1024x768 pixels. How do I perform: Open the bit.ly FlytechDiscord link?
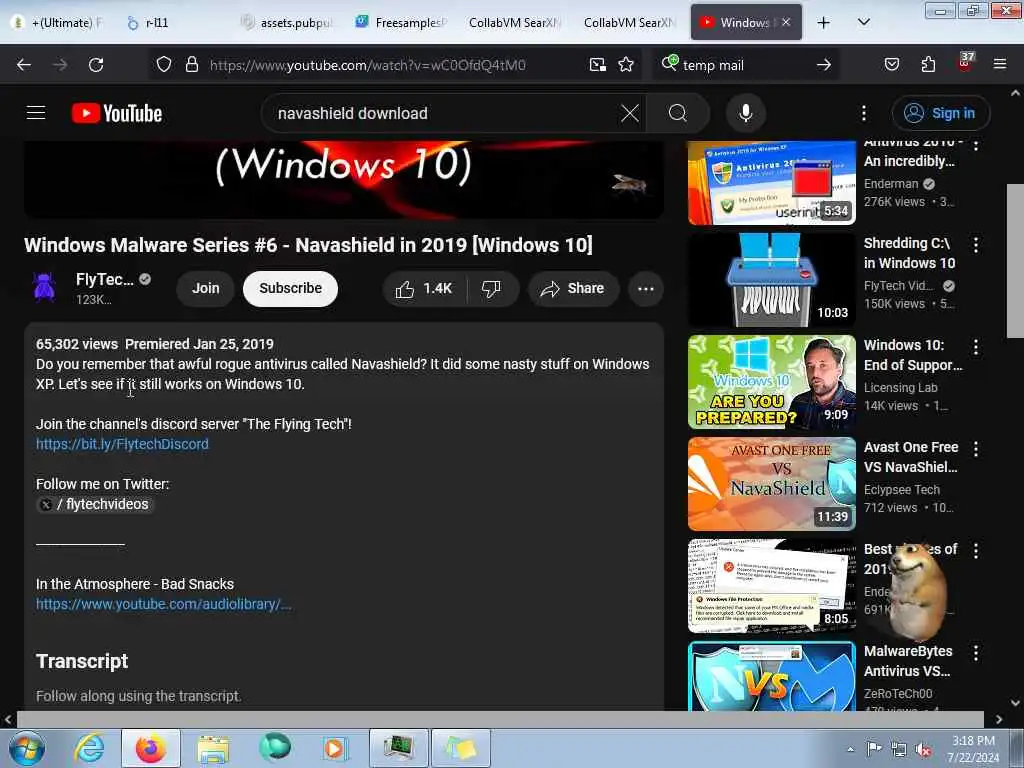(122, 444)
